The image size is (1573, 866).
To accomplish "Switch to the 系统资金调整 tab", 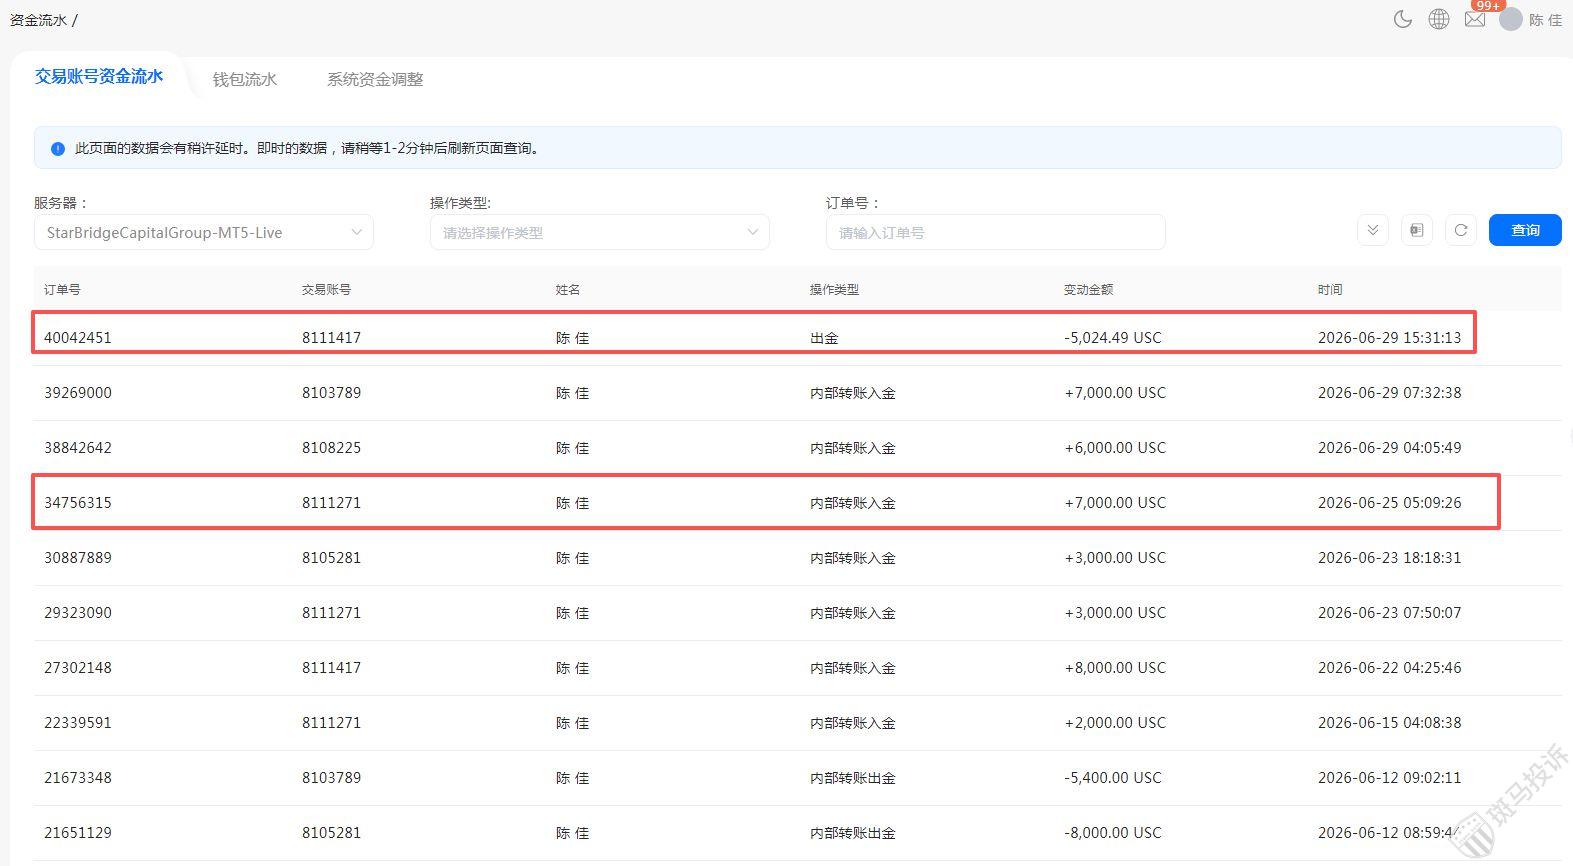I will pos(375,79).
